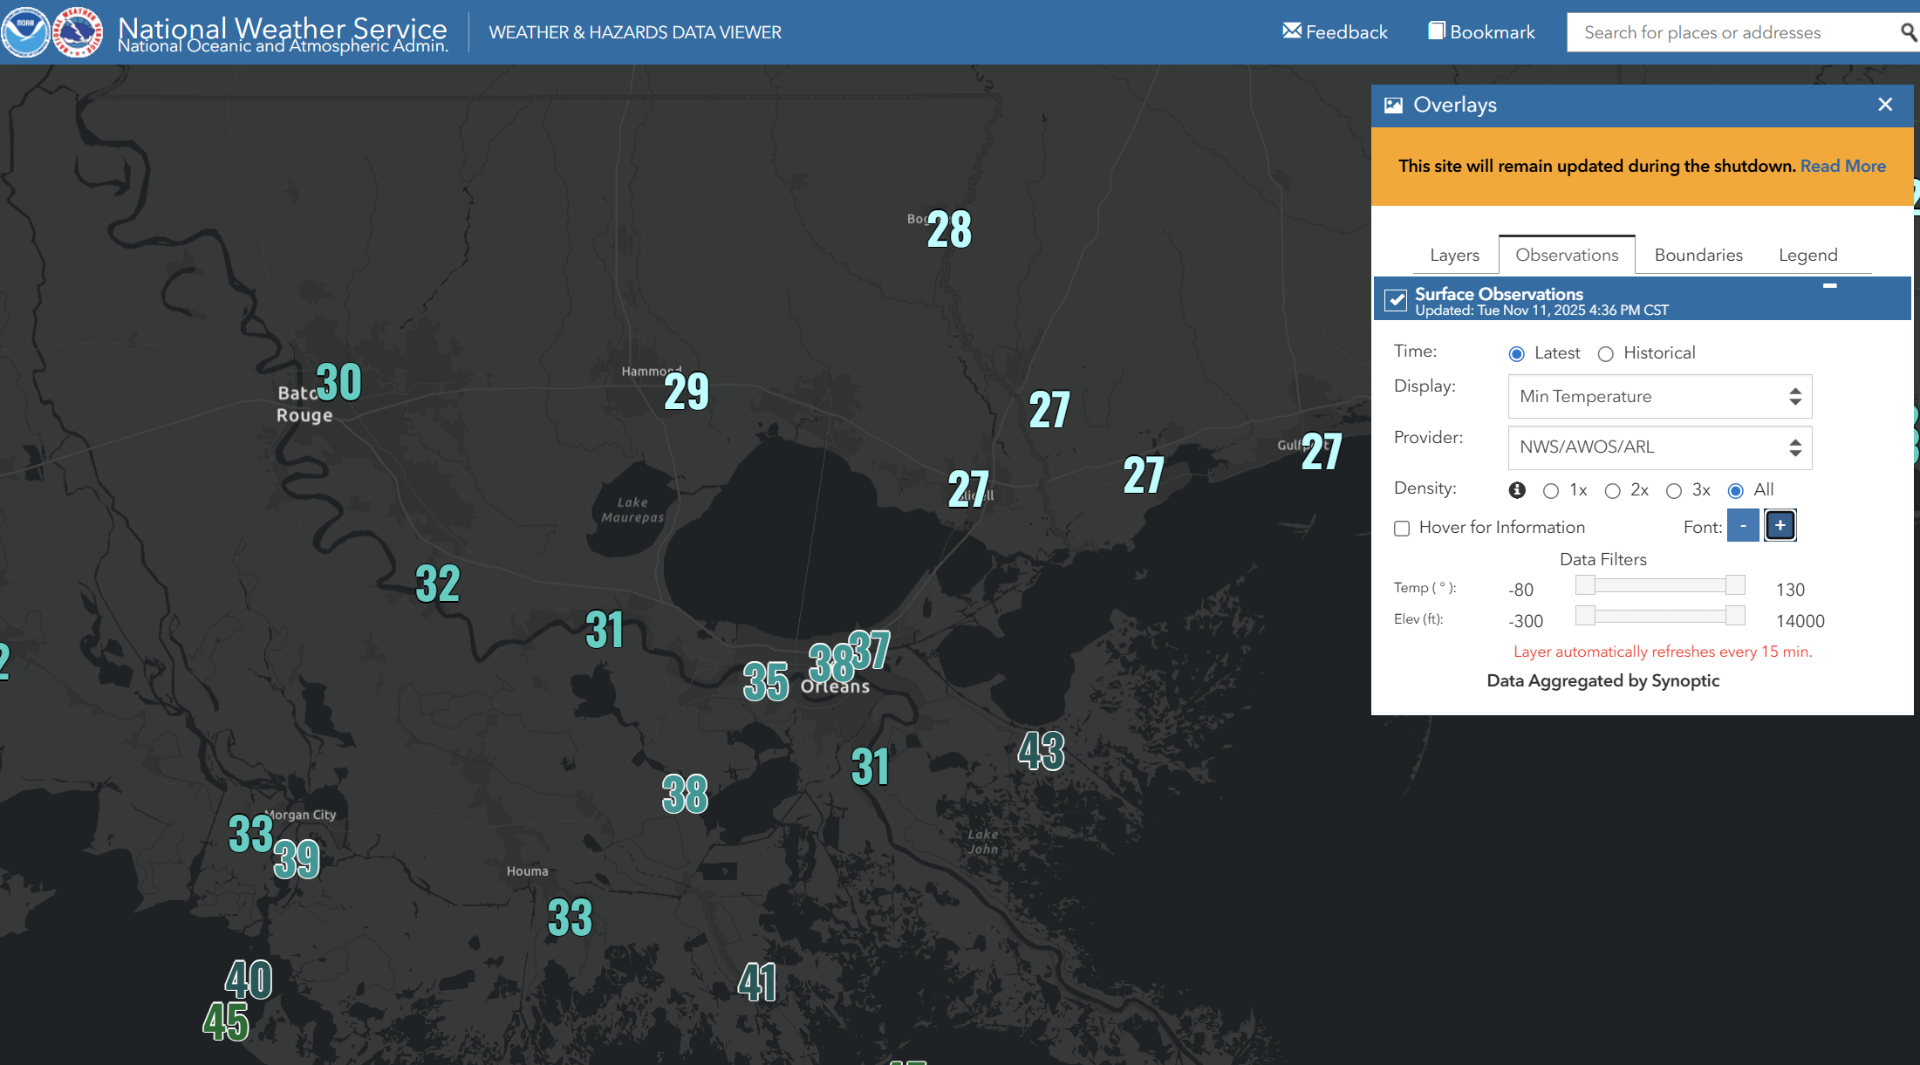This screenshot has height=1065, width=1920.
Task: Open the Legend tab
Action: pos(1807,255)
